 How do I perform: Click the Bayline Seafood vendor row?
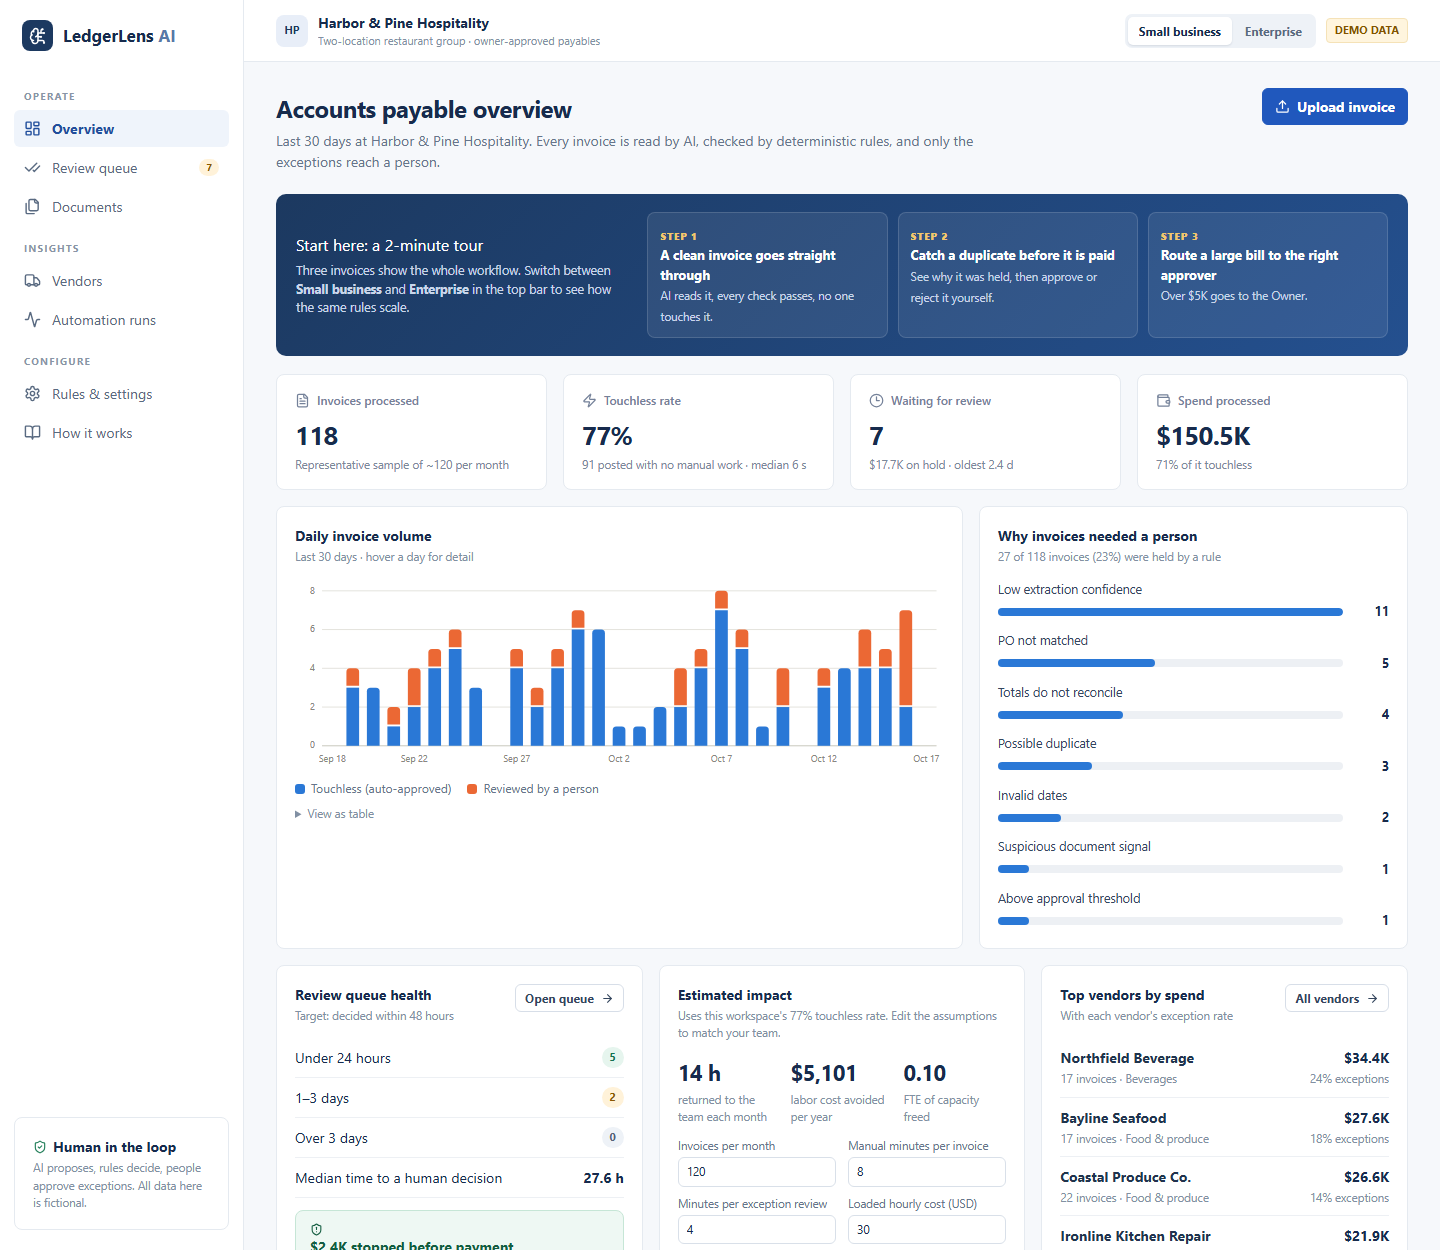point(1225,1128)
